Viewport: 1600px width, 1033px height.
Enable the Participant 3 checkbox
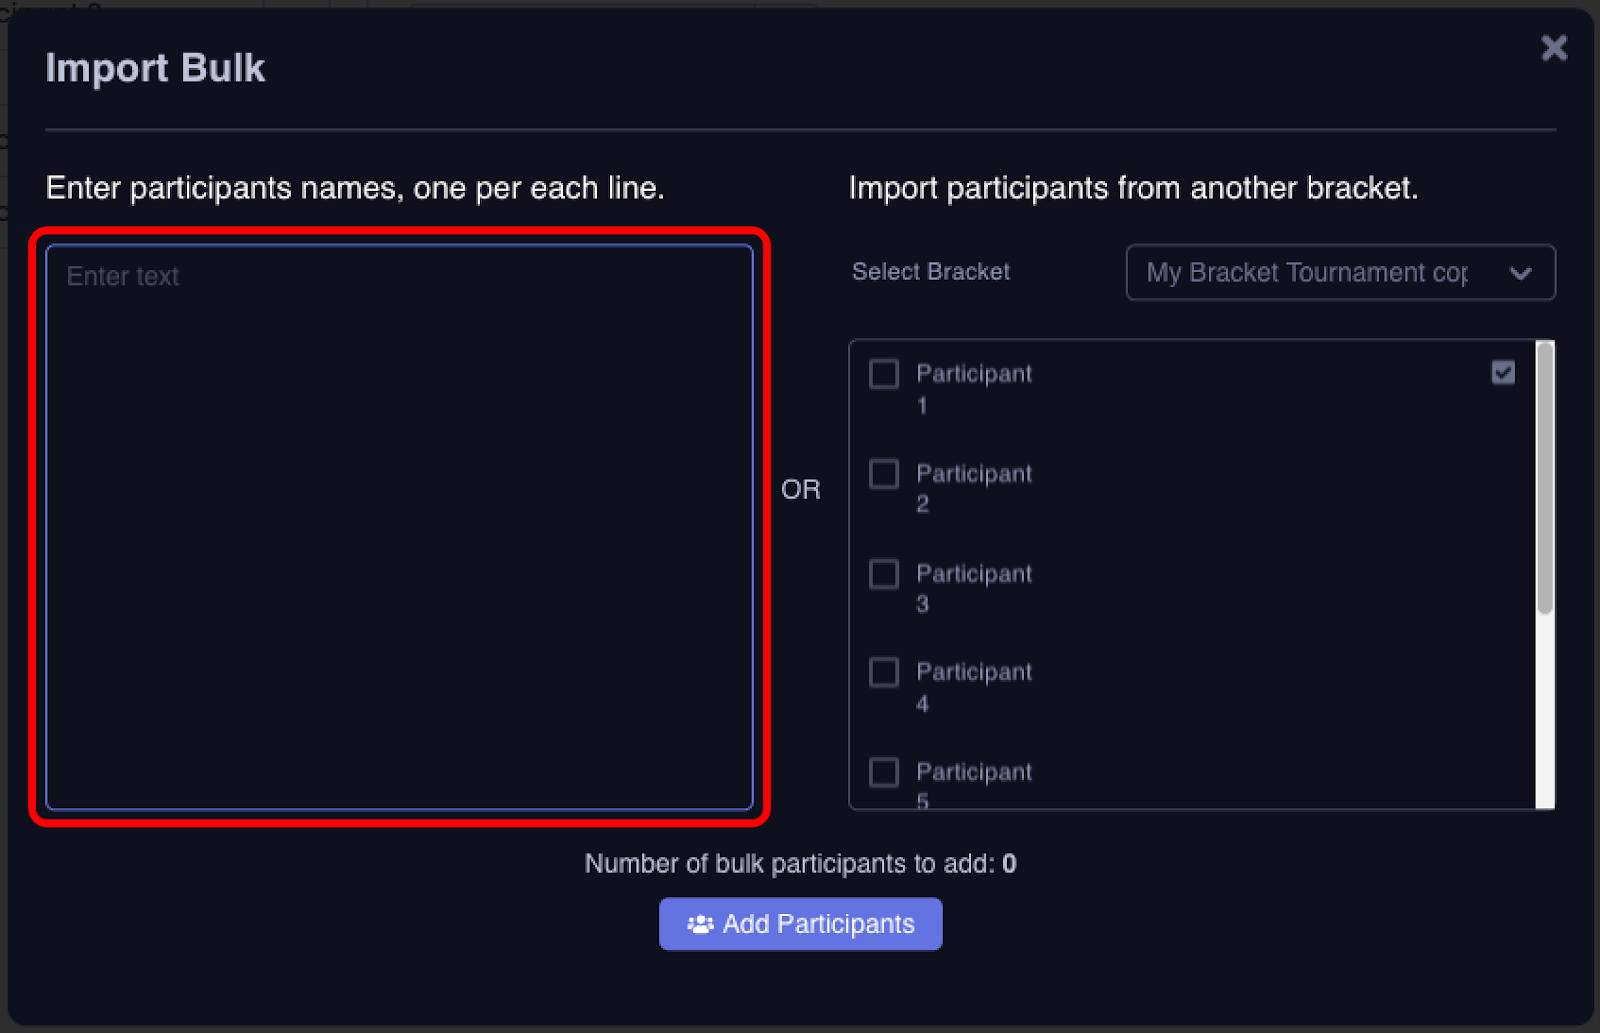pyautogui.click(x=883, y=573)
